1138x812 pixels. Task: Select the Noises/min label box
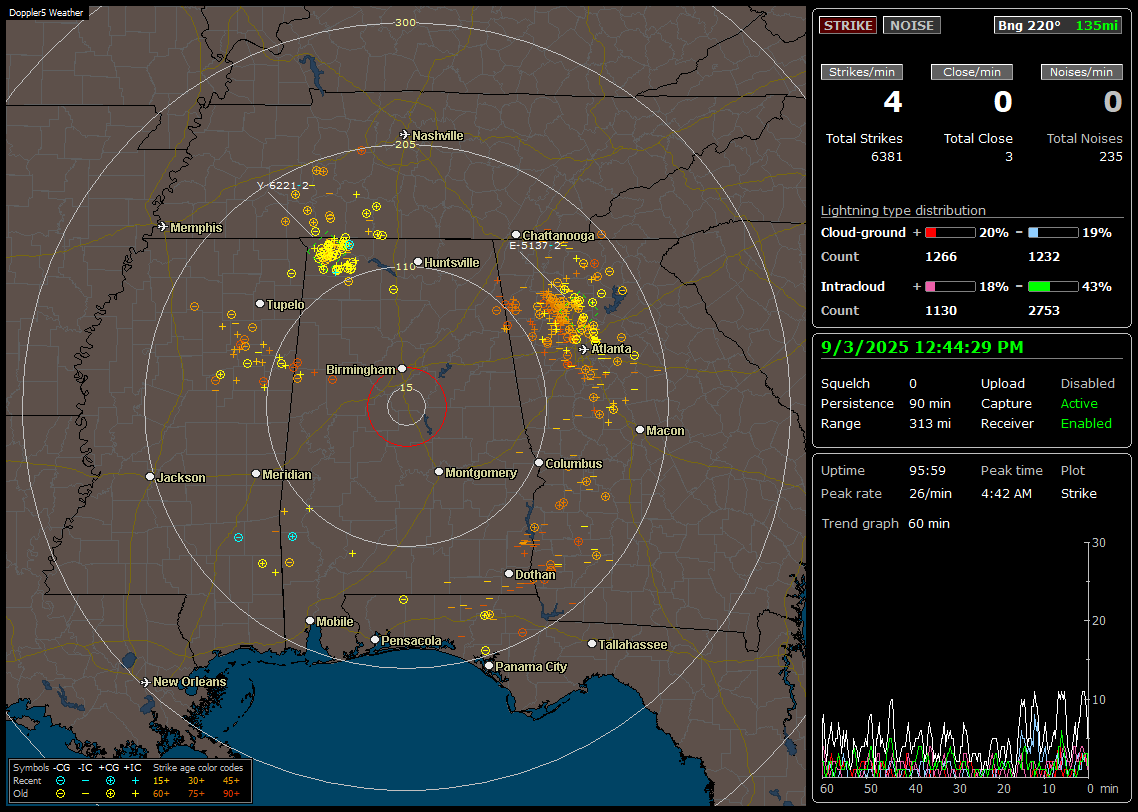pos(1081,72)
